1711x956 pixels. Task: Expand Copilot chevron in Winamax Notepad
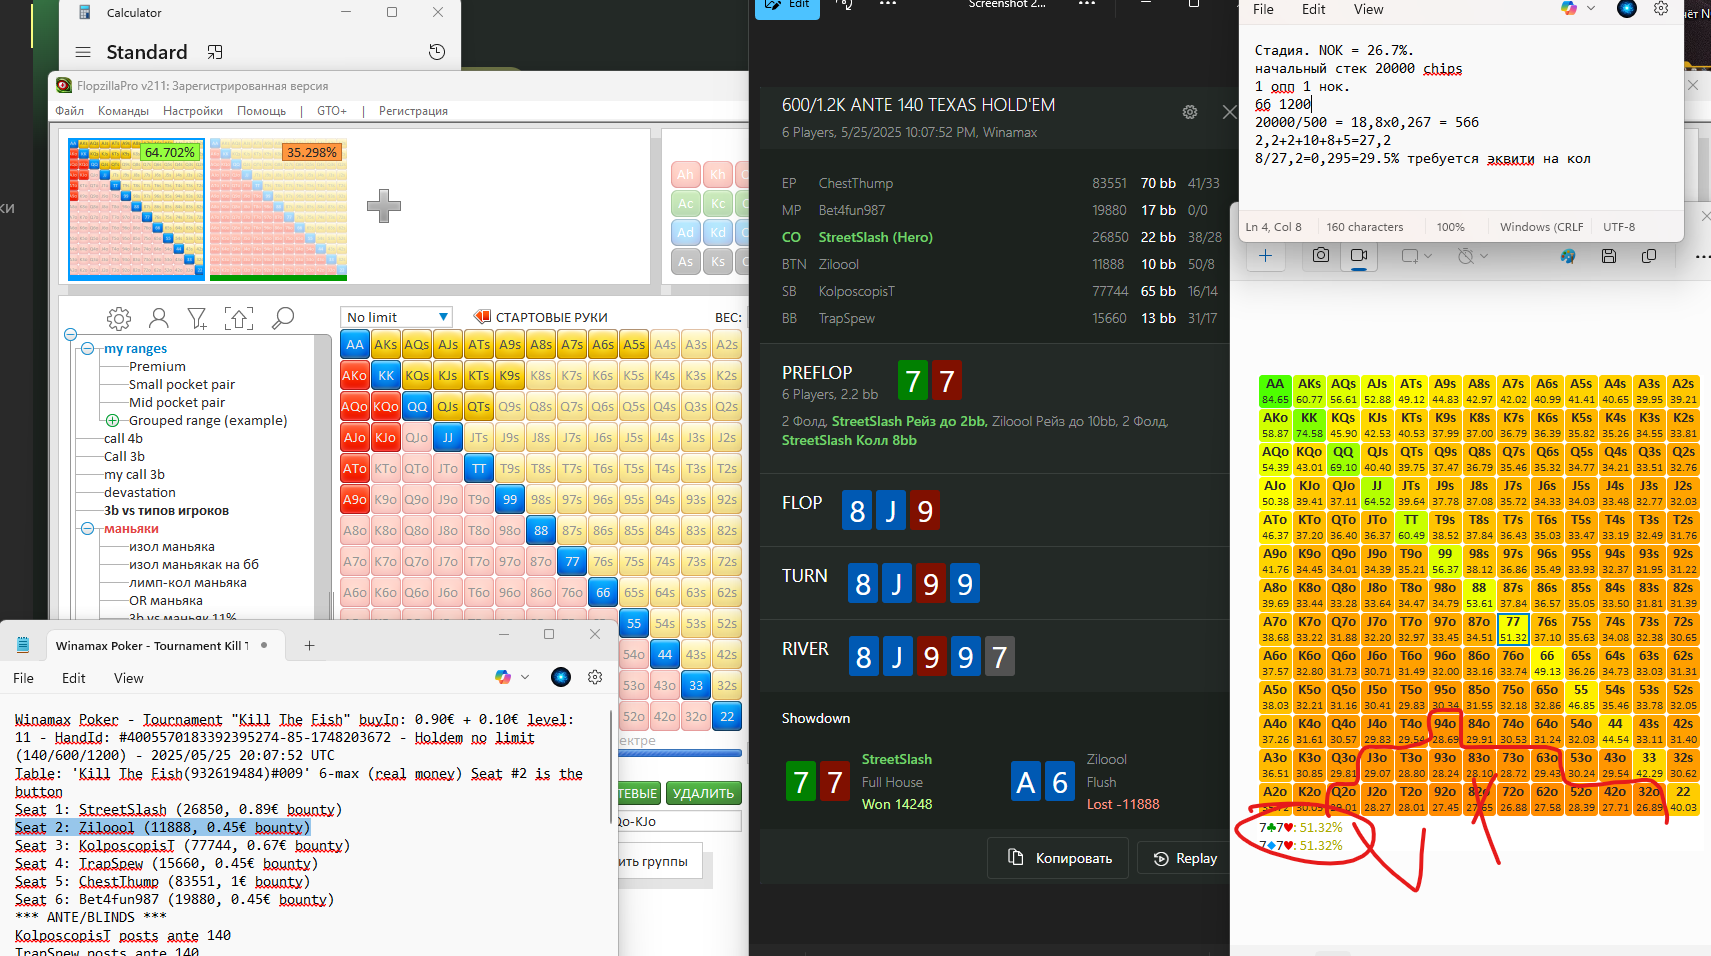click(525, 677)
